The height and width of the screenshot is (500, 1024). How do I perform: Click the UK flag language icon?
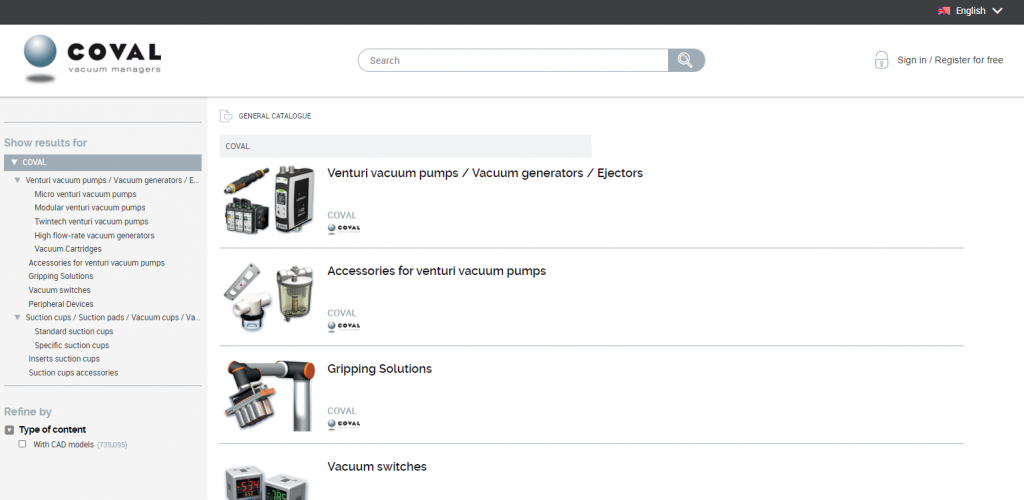point(943,11)
